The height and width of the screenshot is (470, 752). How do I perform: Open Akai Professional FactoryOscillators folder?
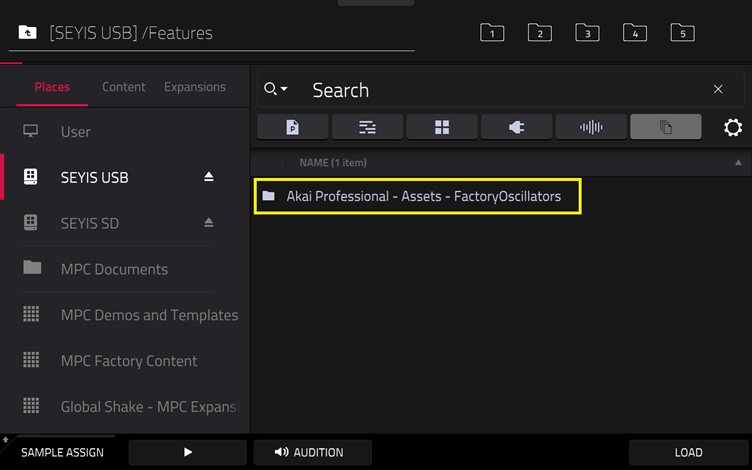click(418, 196)
